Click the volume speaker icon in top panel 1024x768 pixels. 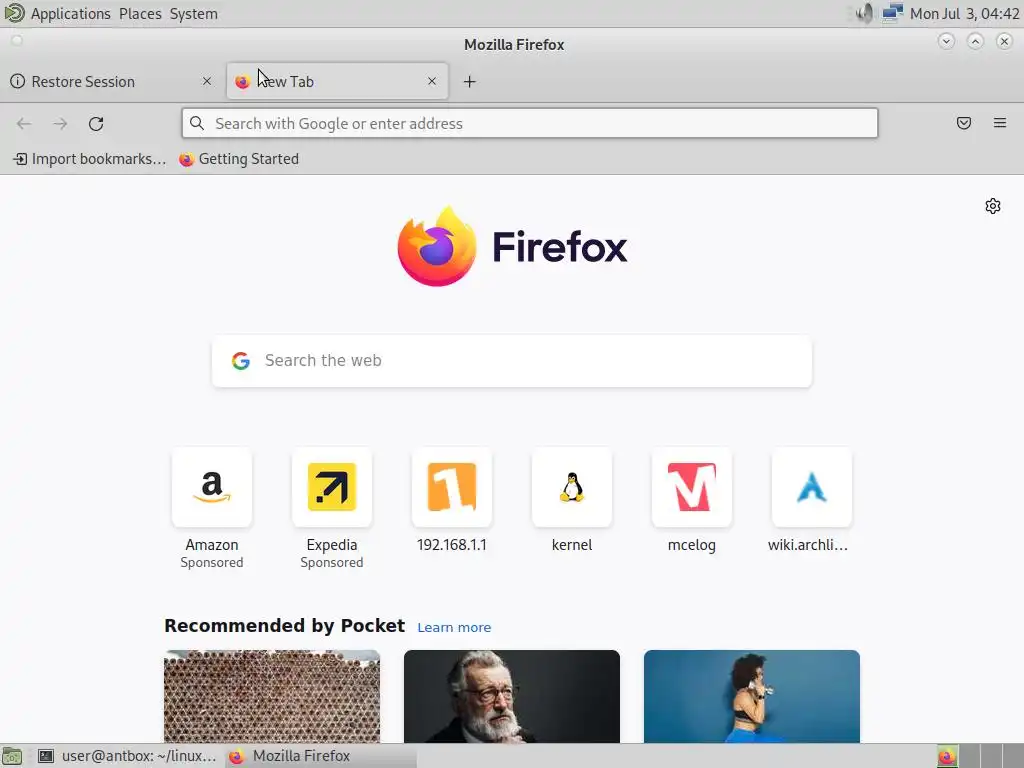point(864,13)
